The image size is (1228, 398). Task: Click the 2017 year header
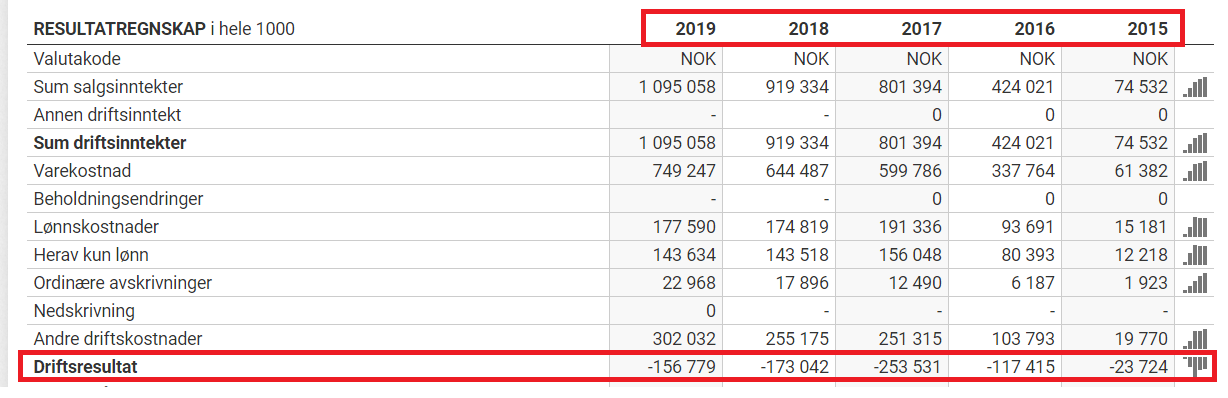921,28
